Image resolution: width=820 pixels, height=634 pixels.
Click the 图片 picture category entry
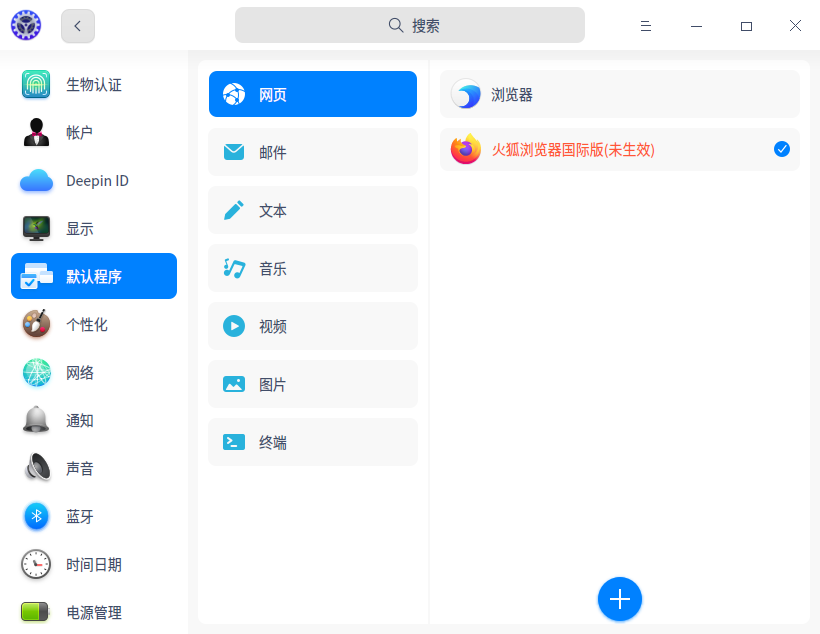(x=312, y=384)
